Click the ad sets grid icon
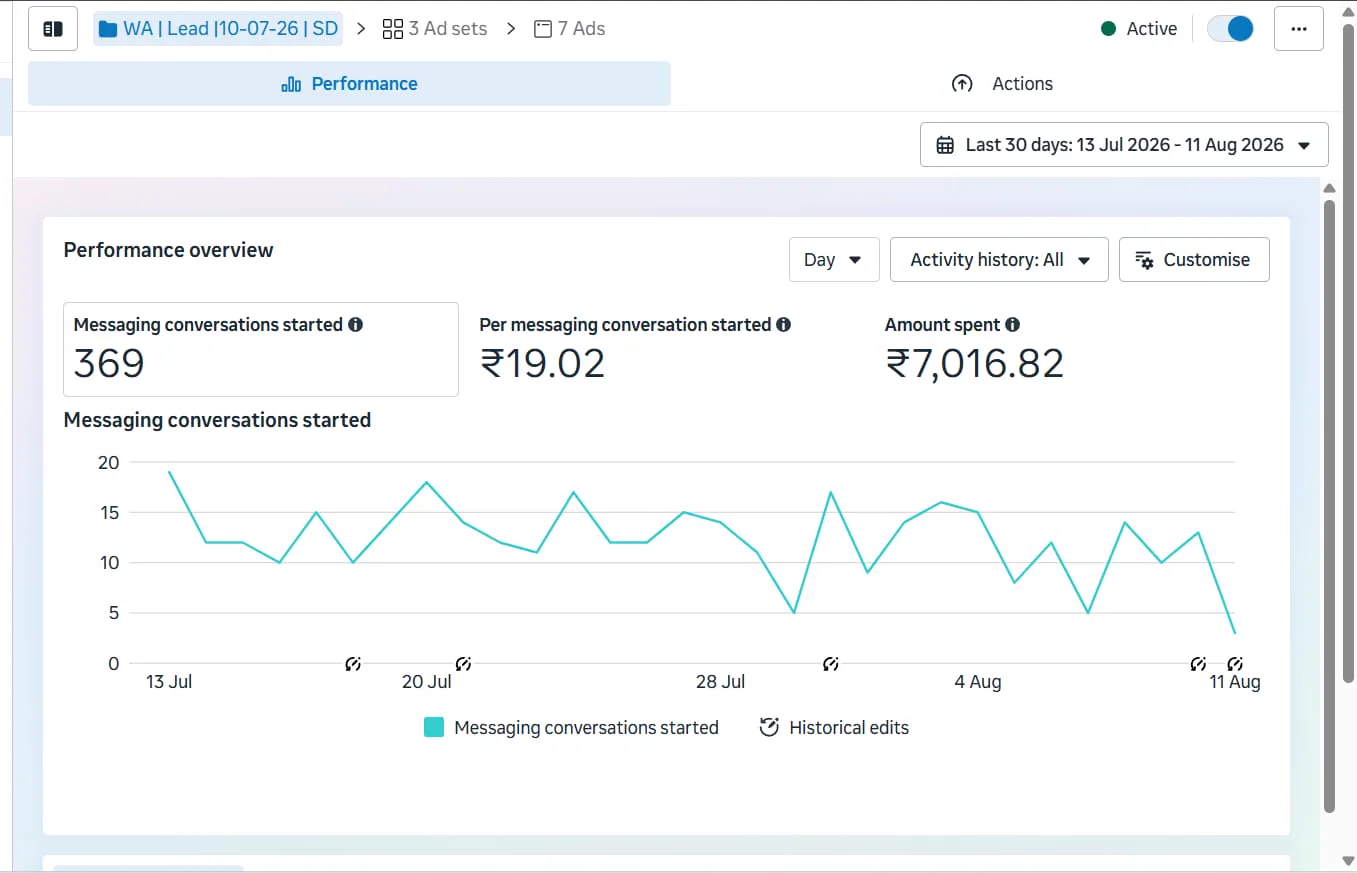 click(393, 29)
